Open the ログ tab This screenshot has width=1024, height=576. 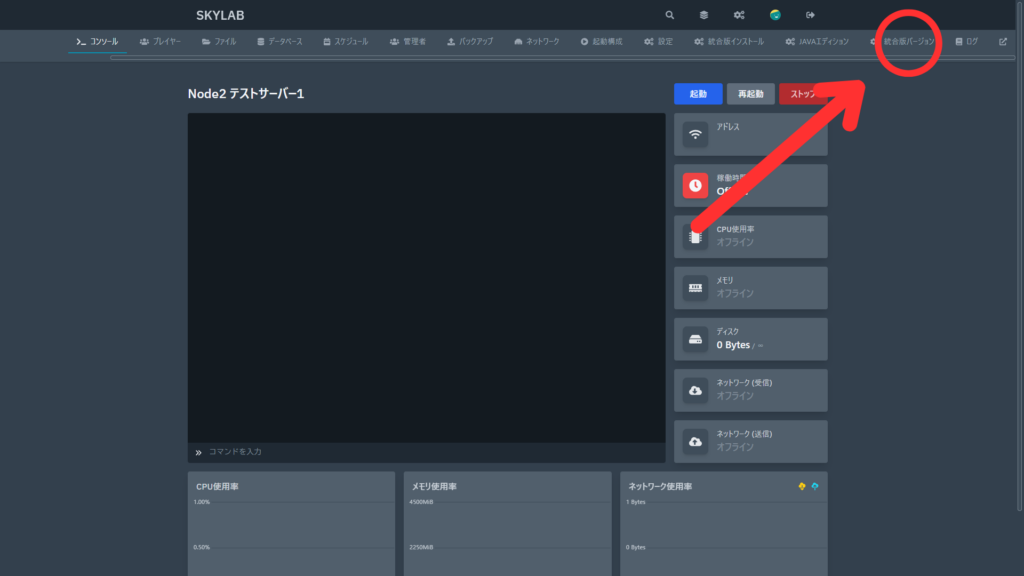click(967, 42)
